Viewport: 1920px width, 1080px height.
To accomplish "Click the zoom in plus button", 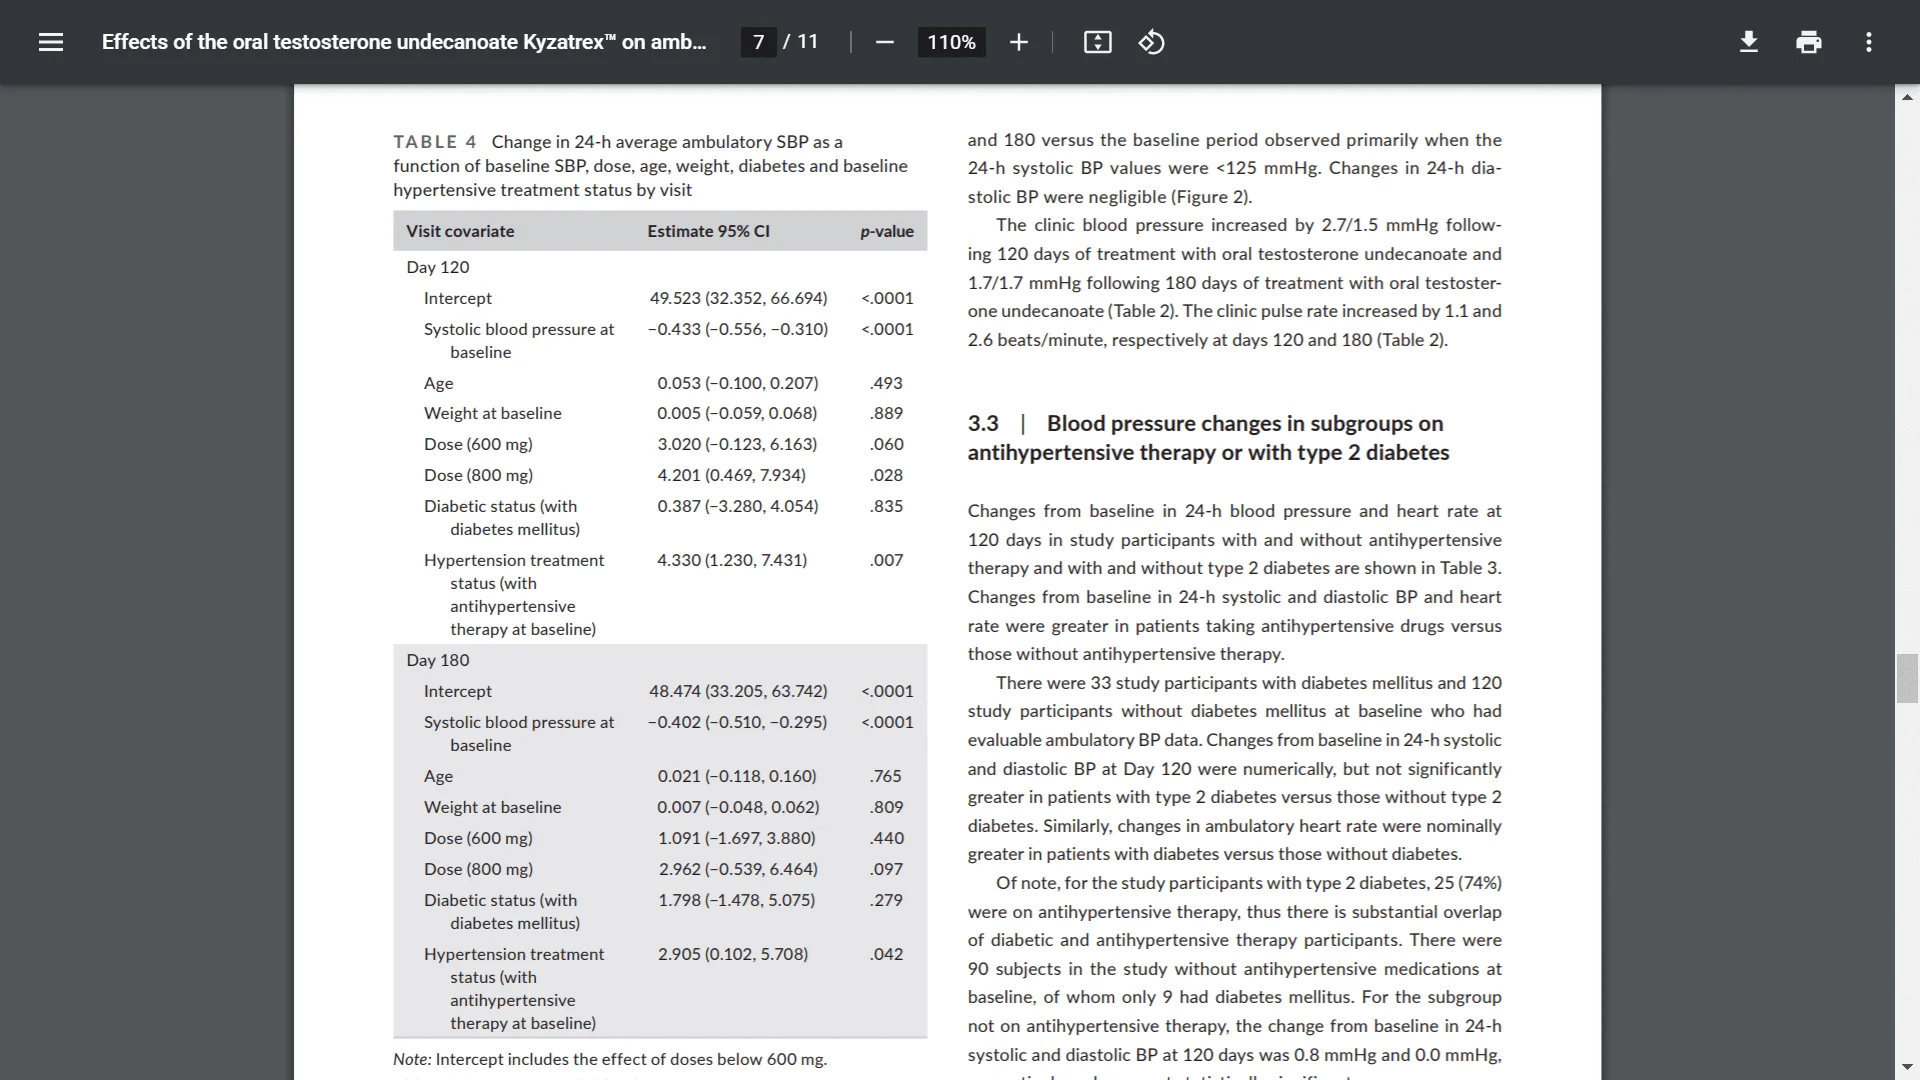I will click(1018, 42).
